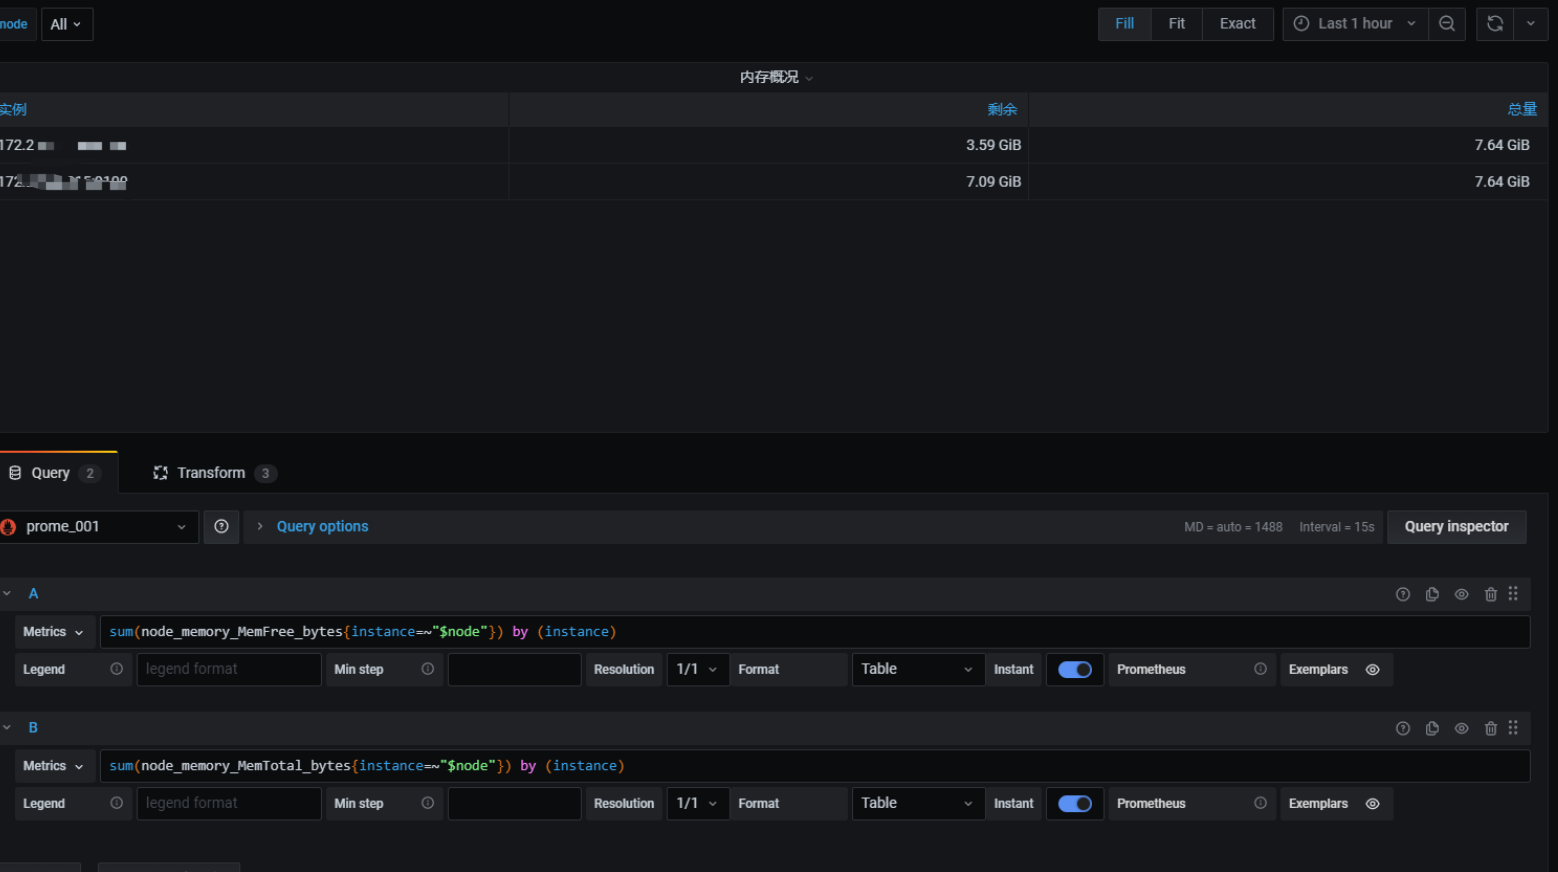Refresh the dashboard with the refresh icon
Image resolution: width=1558 pixels, height=872 pixels.
tap(1495, 24)
